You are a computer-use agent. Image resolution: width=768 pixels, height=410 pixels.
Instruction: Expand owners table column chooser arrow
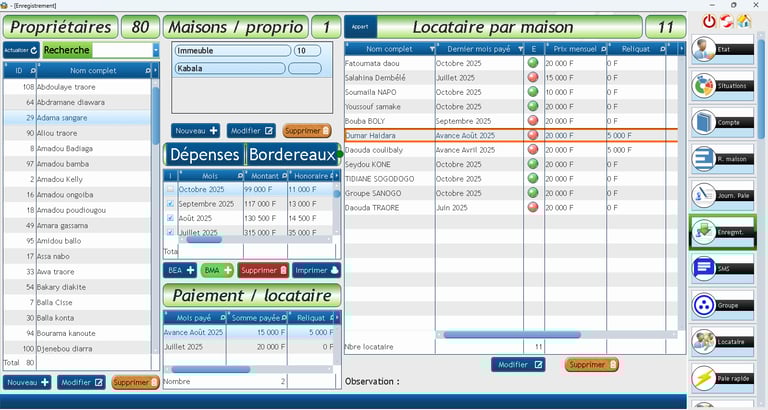click(x=156, y=71)
